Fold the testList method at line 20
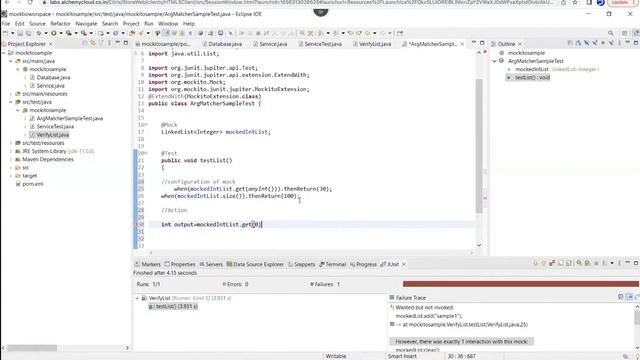640x360 pixels. [147, 153]
